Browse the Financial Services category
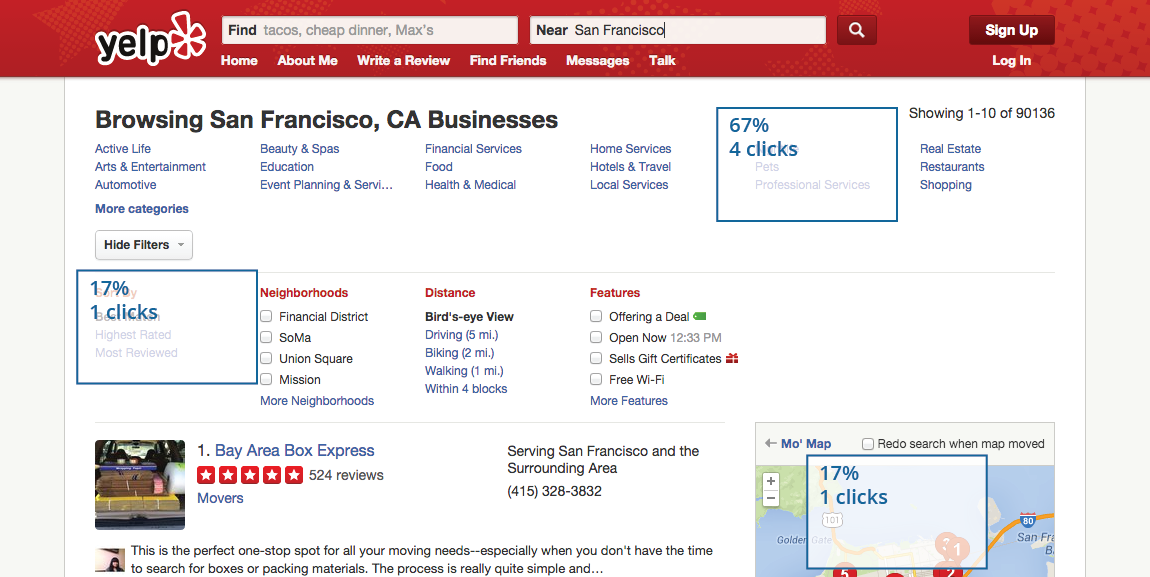Image resolution: width=1150 pixels, height=577 pixels. (473, 149)
